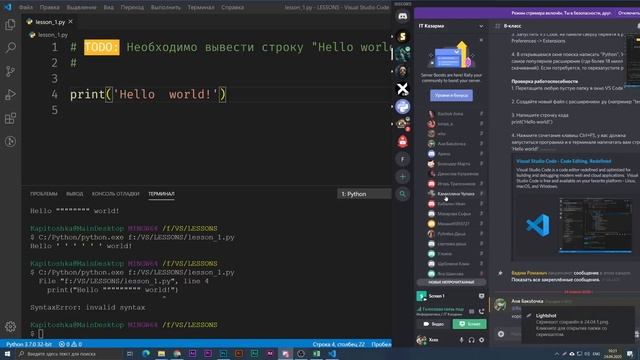Viewport: 640px width, 360px height.
Task: Click the green Screen share button in Discord
Action: tap(469, 324)
